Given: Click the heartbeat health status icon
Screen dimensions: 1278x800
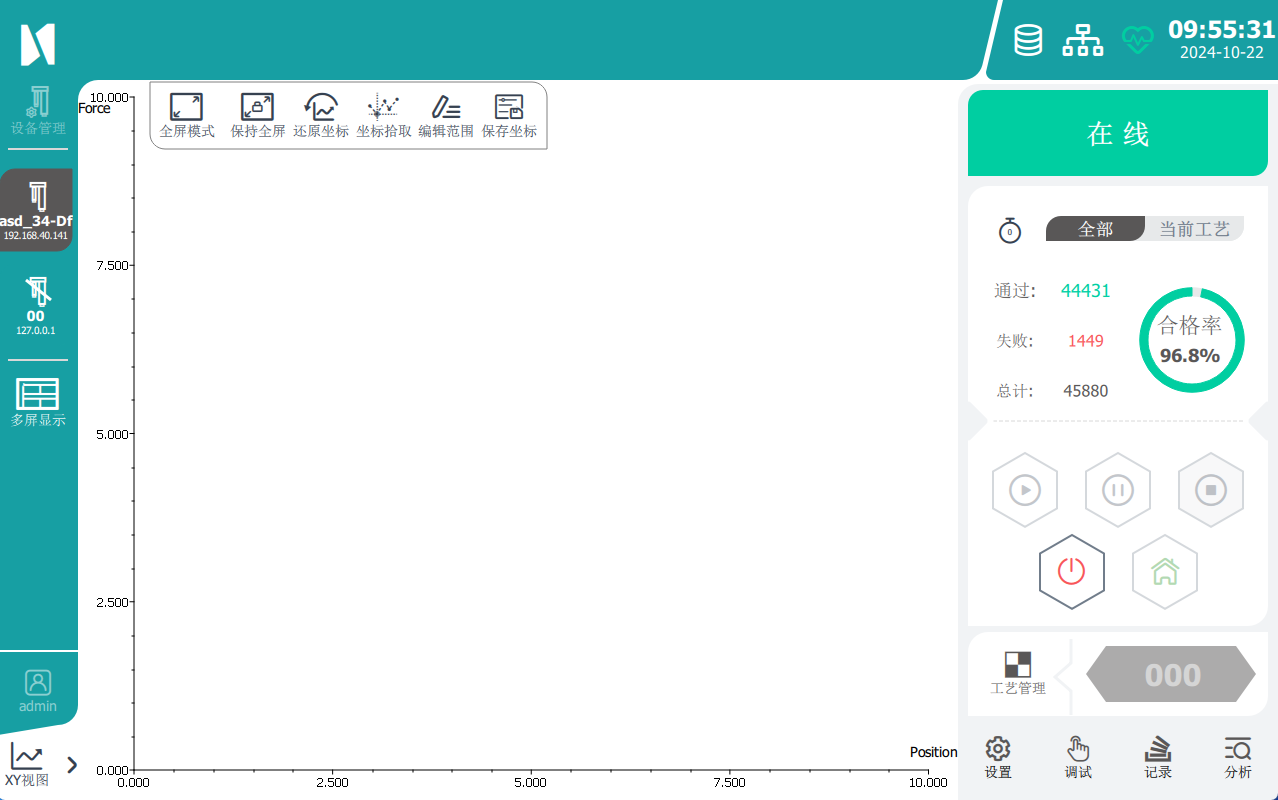Looking at the screenshot, I should tap(1137, 40).
